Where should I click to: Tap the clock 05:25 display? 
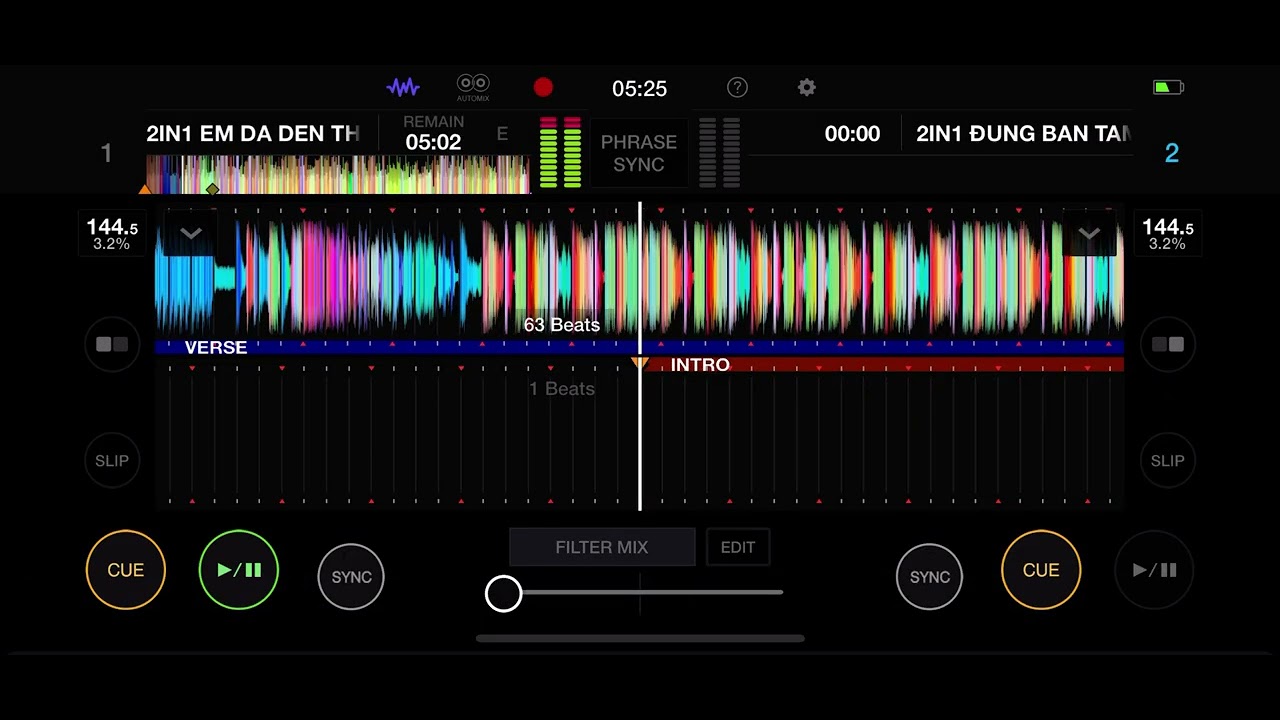click(639, 88)
